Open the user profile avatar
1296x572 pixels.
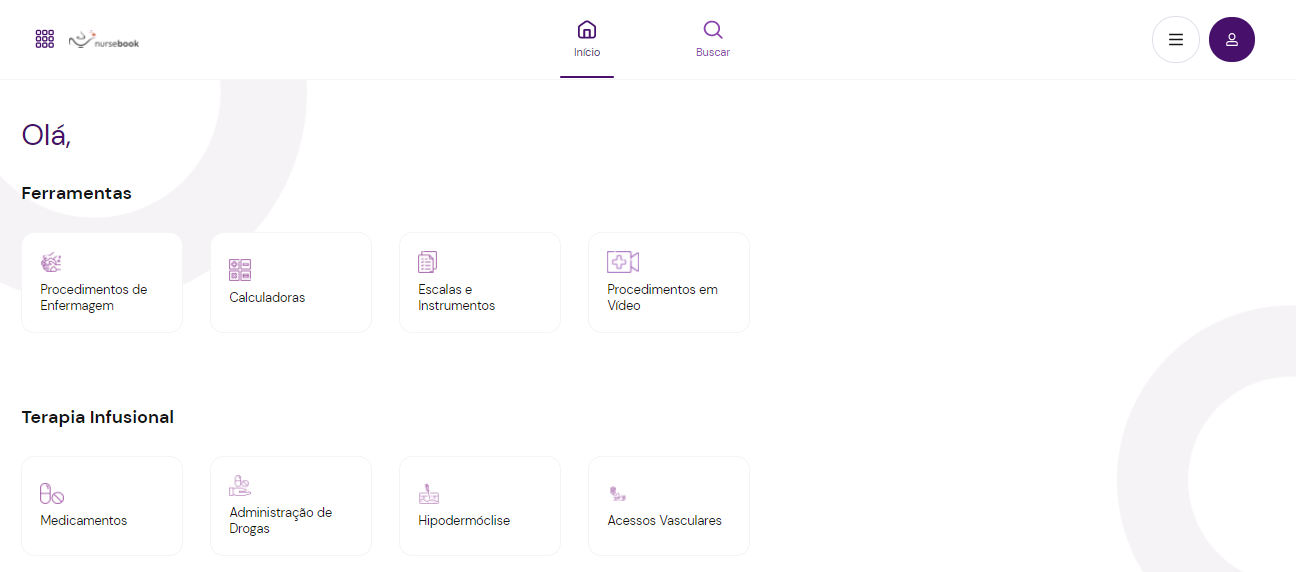click(x=1232, y=40)
